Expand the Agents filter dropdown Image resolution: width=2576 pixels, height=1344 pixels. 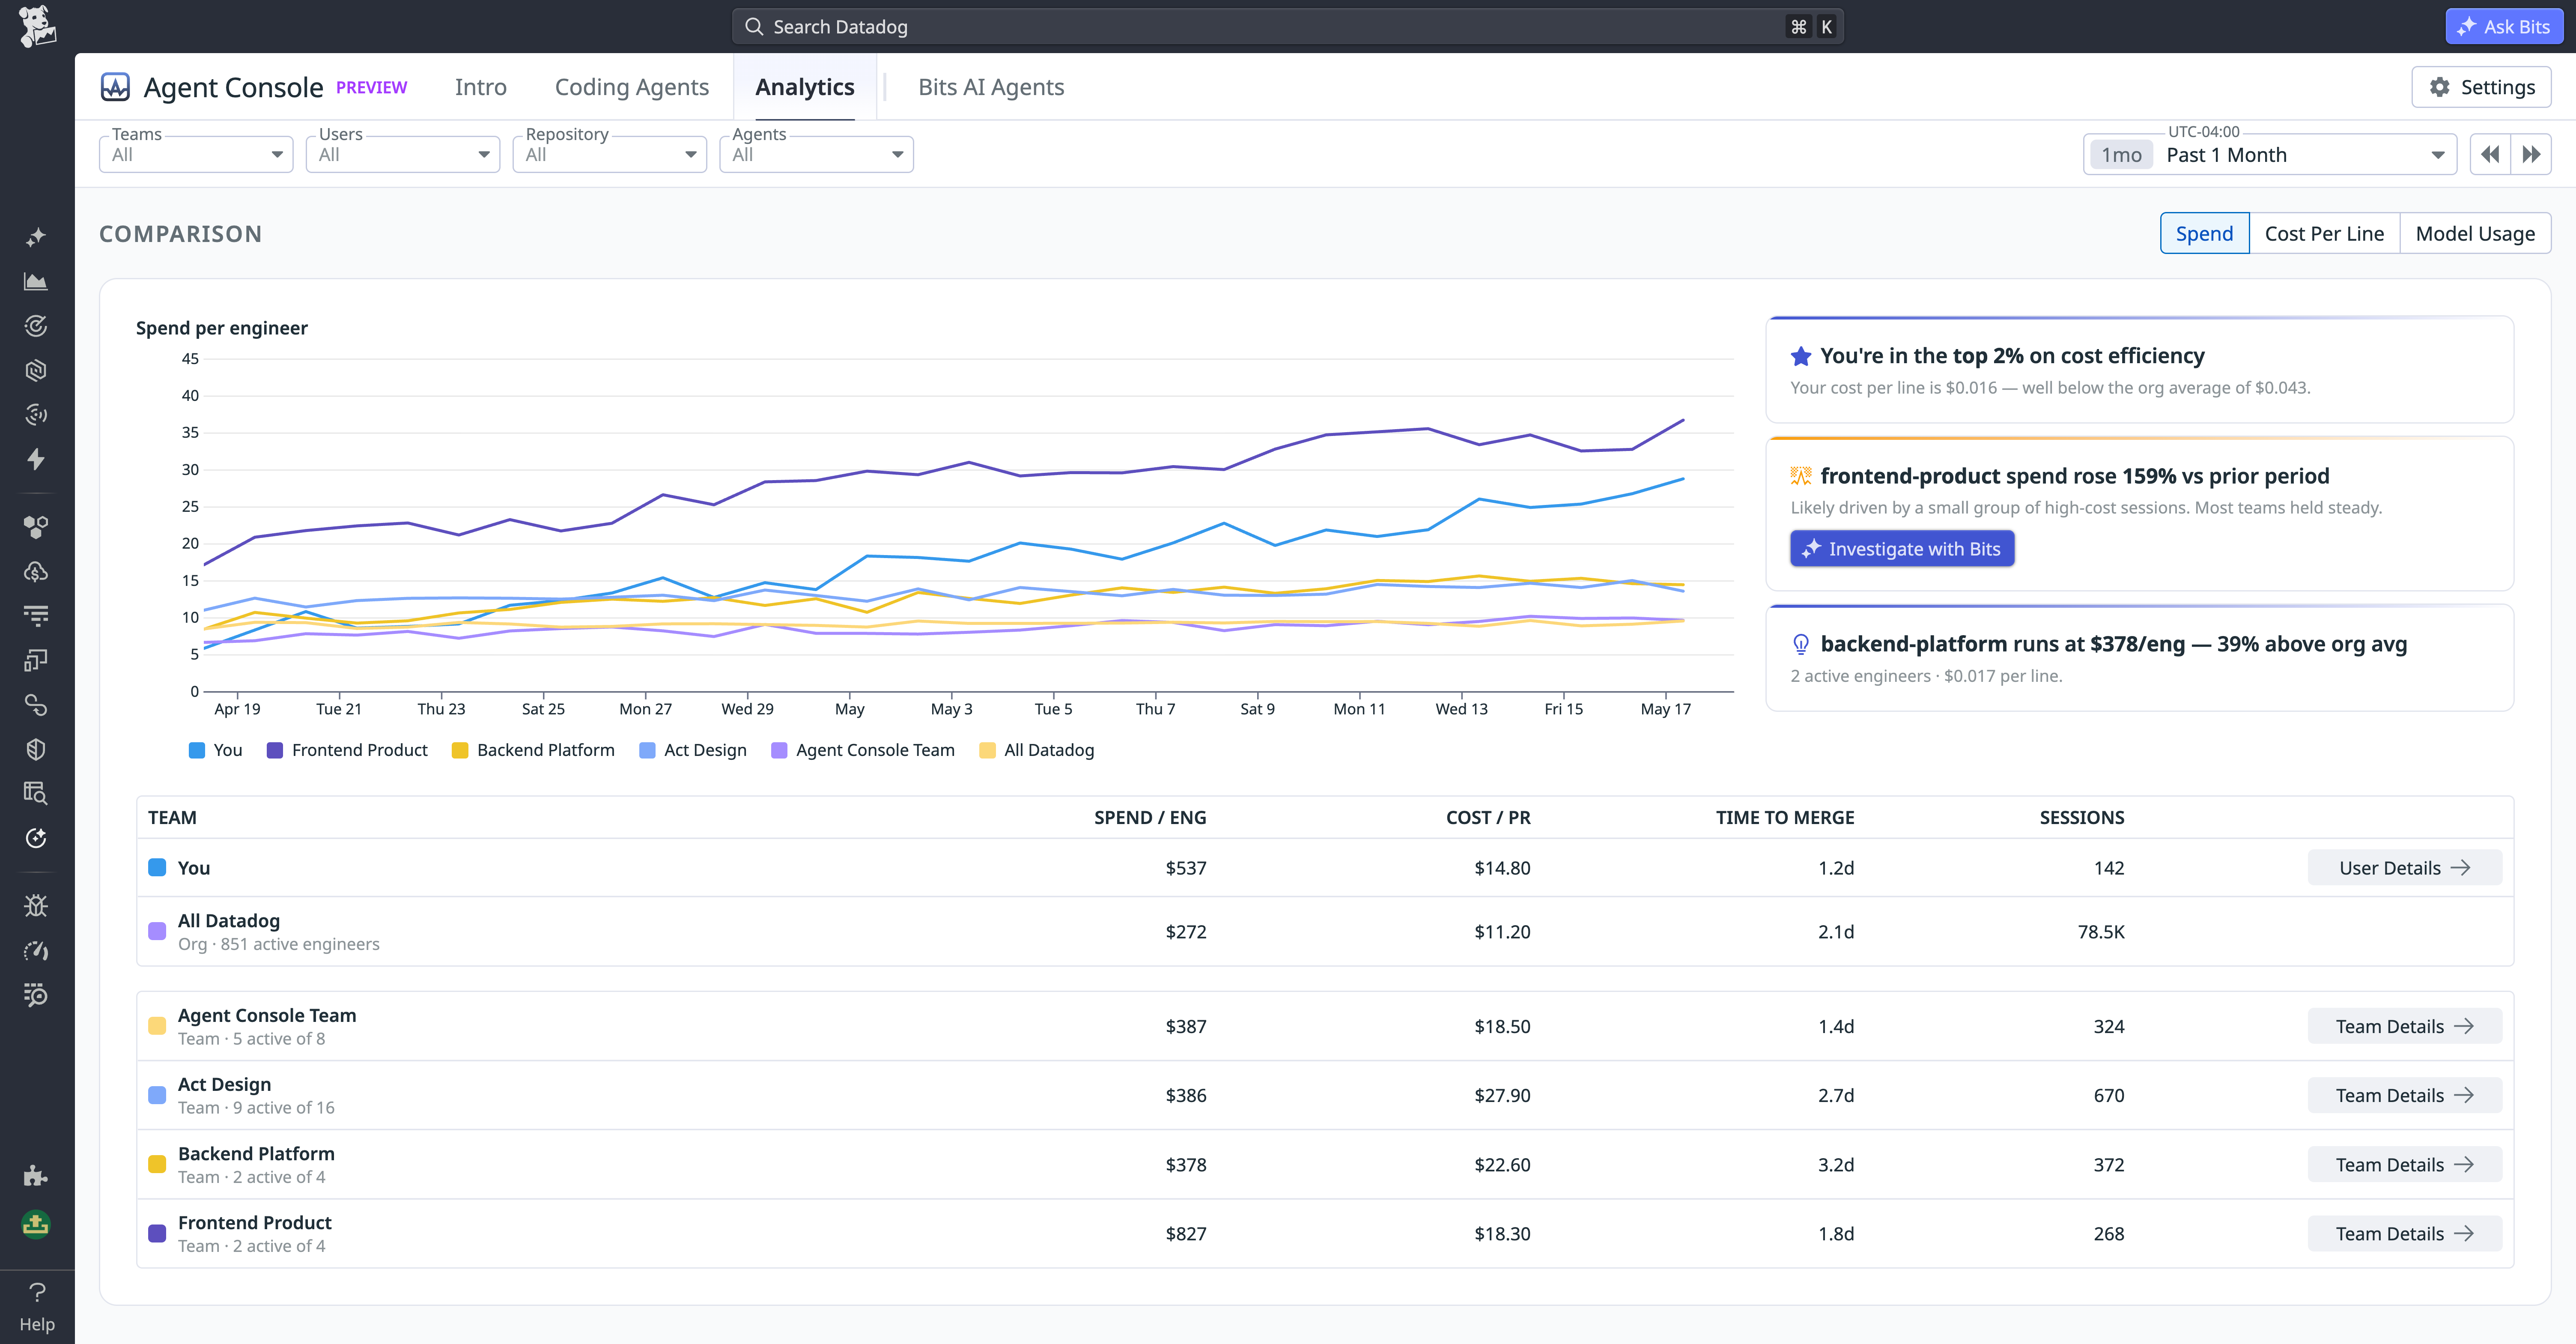(x=816, y=154)
